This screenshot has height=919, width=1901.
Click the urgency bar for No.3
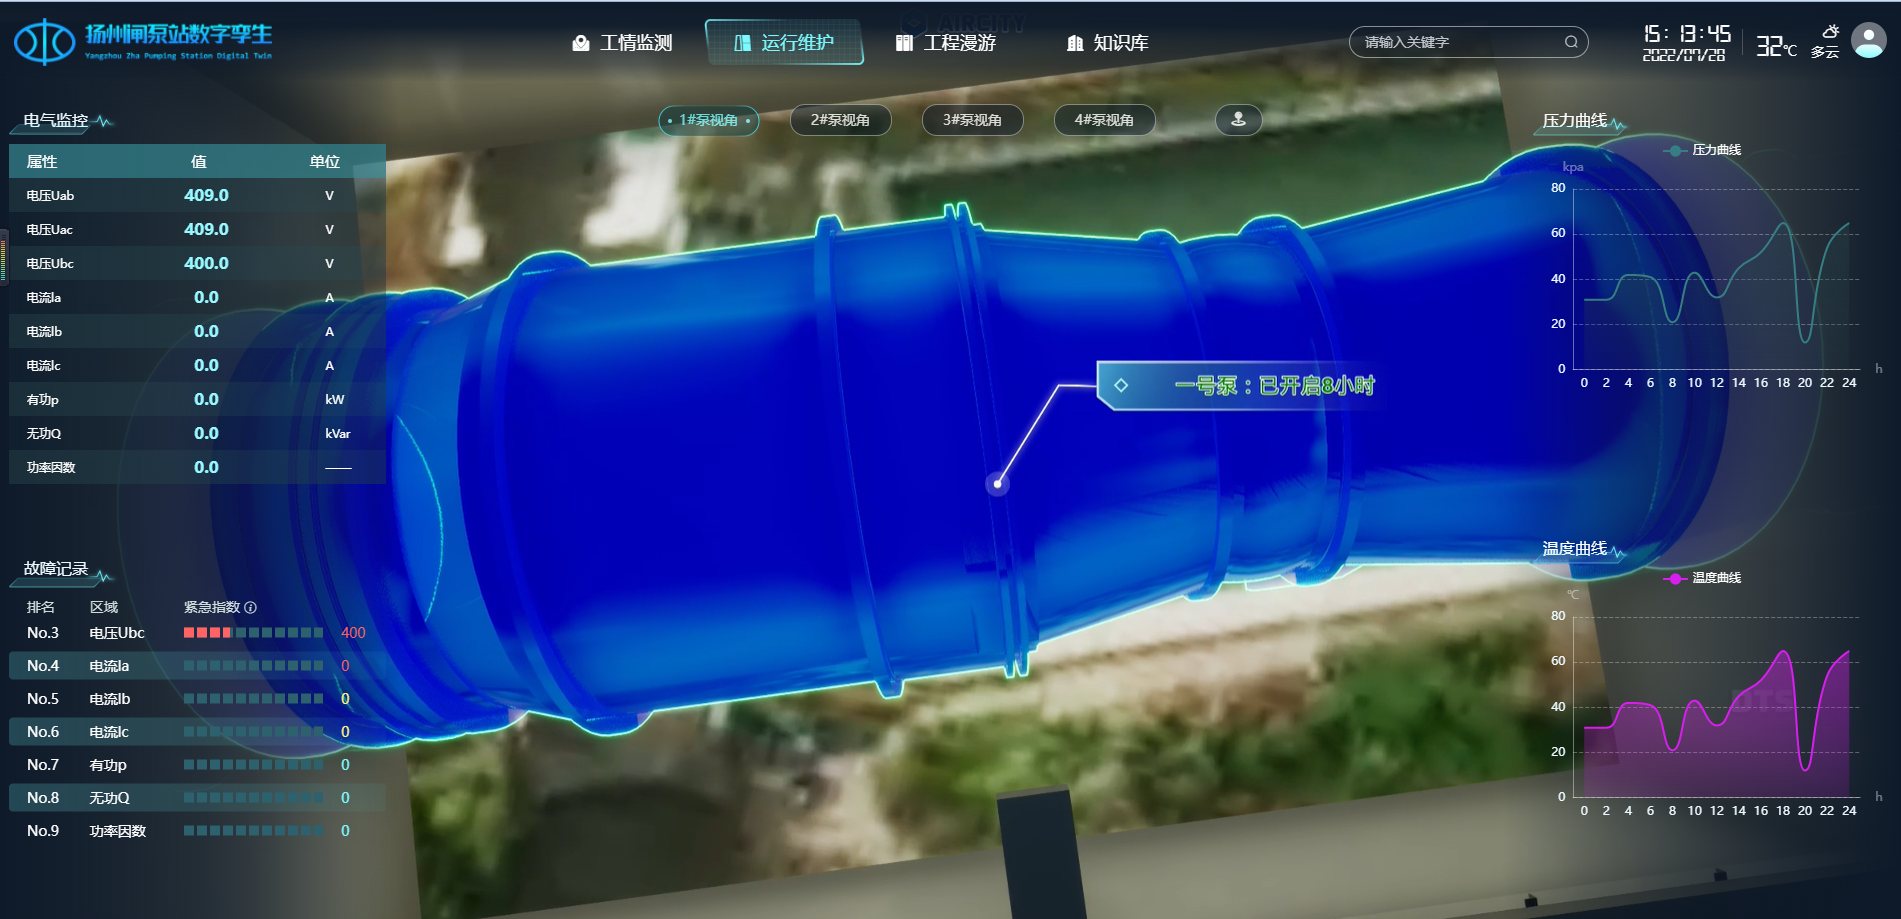click(x=253, y=633)
